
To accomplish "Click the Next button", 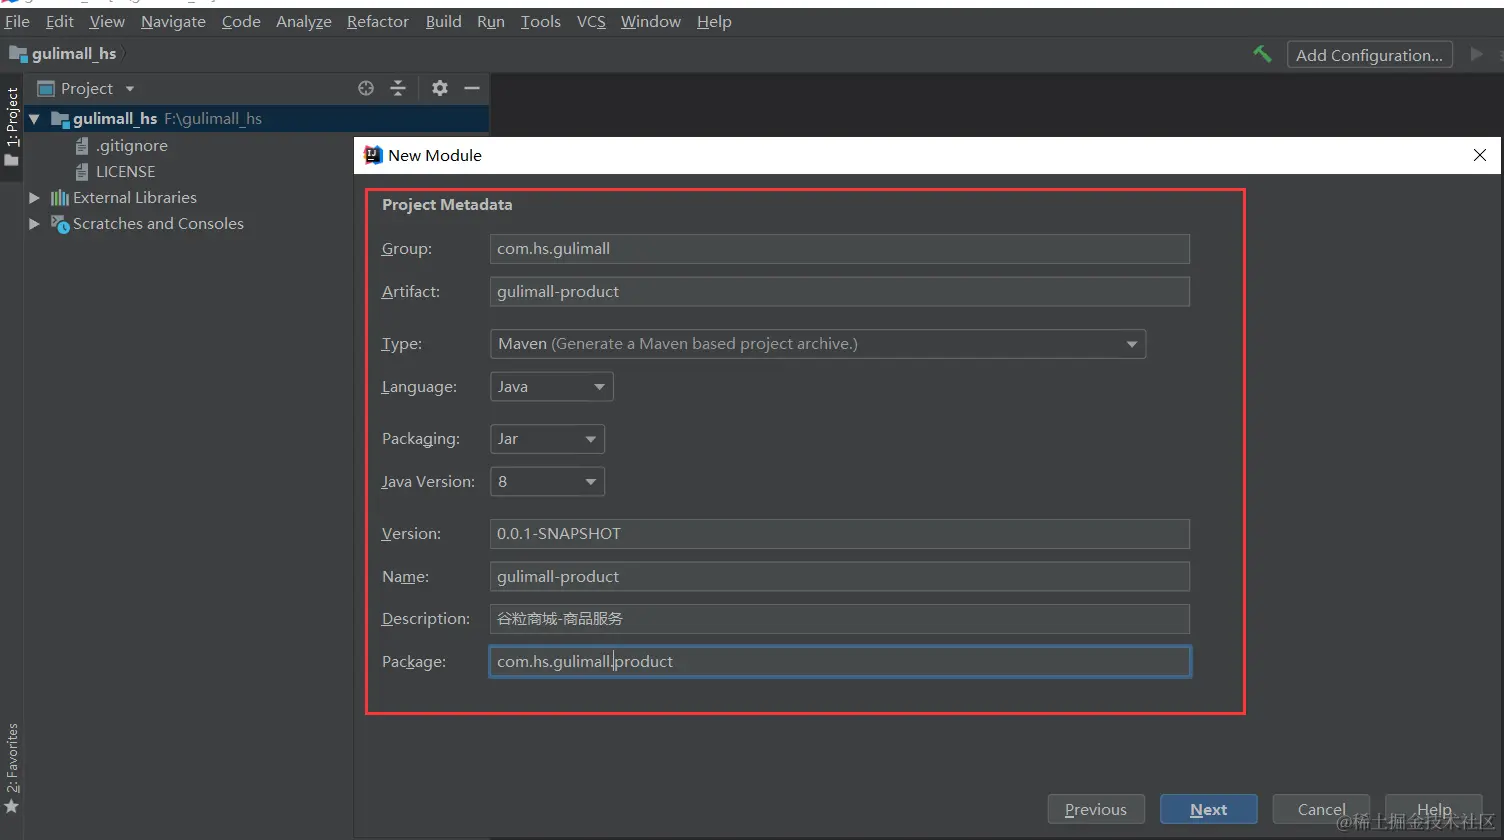I will 1209,810.
